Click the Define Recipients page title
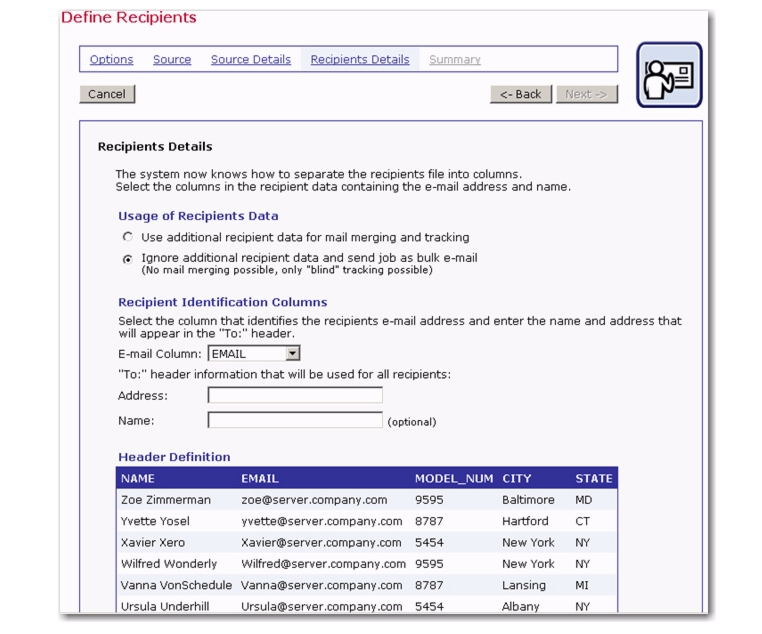Image resolution: width=762 pixels, height=634 pixels. pyautogui.click(x=129, y=17)
